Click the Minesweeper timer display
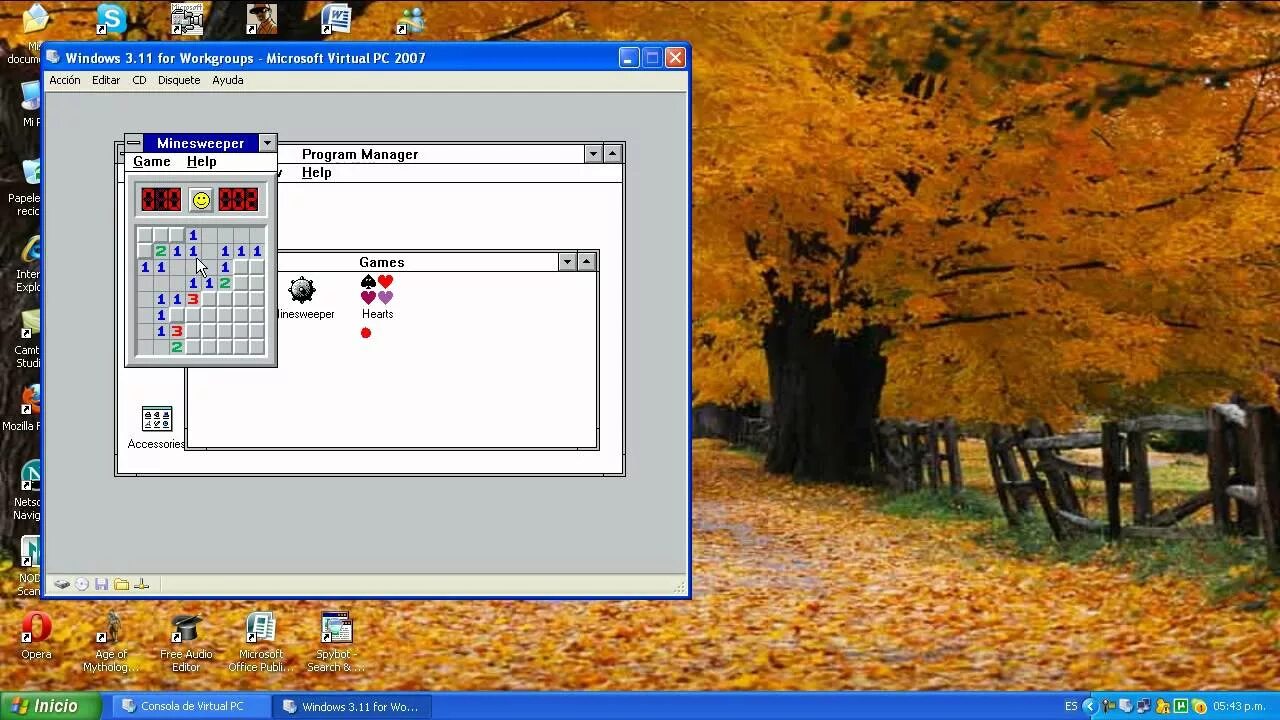The width and height of the screenshot is (1280, 720). pyautogui.click(x=238, y=200)
